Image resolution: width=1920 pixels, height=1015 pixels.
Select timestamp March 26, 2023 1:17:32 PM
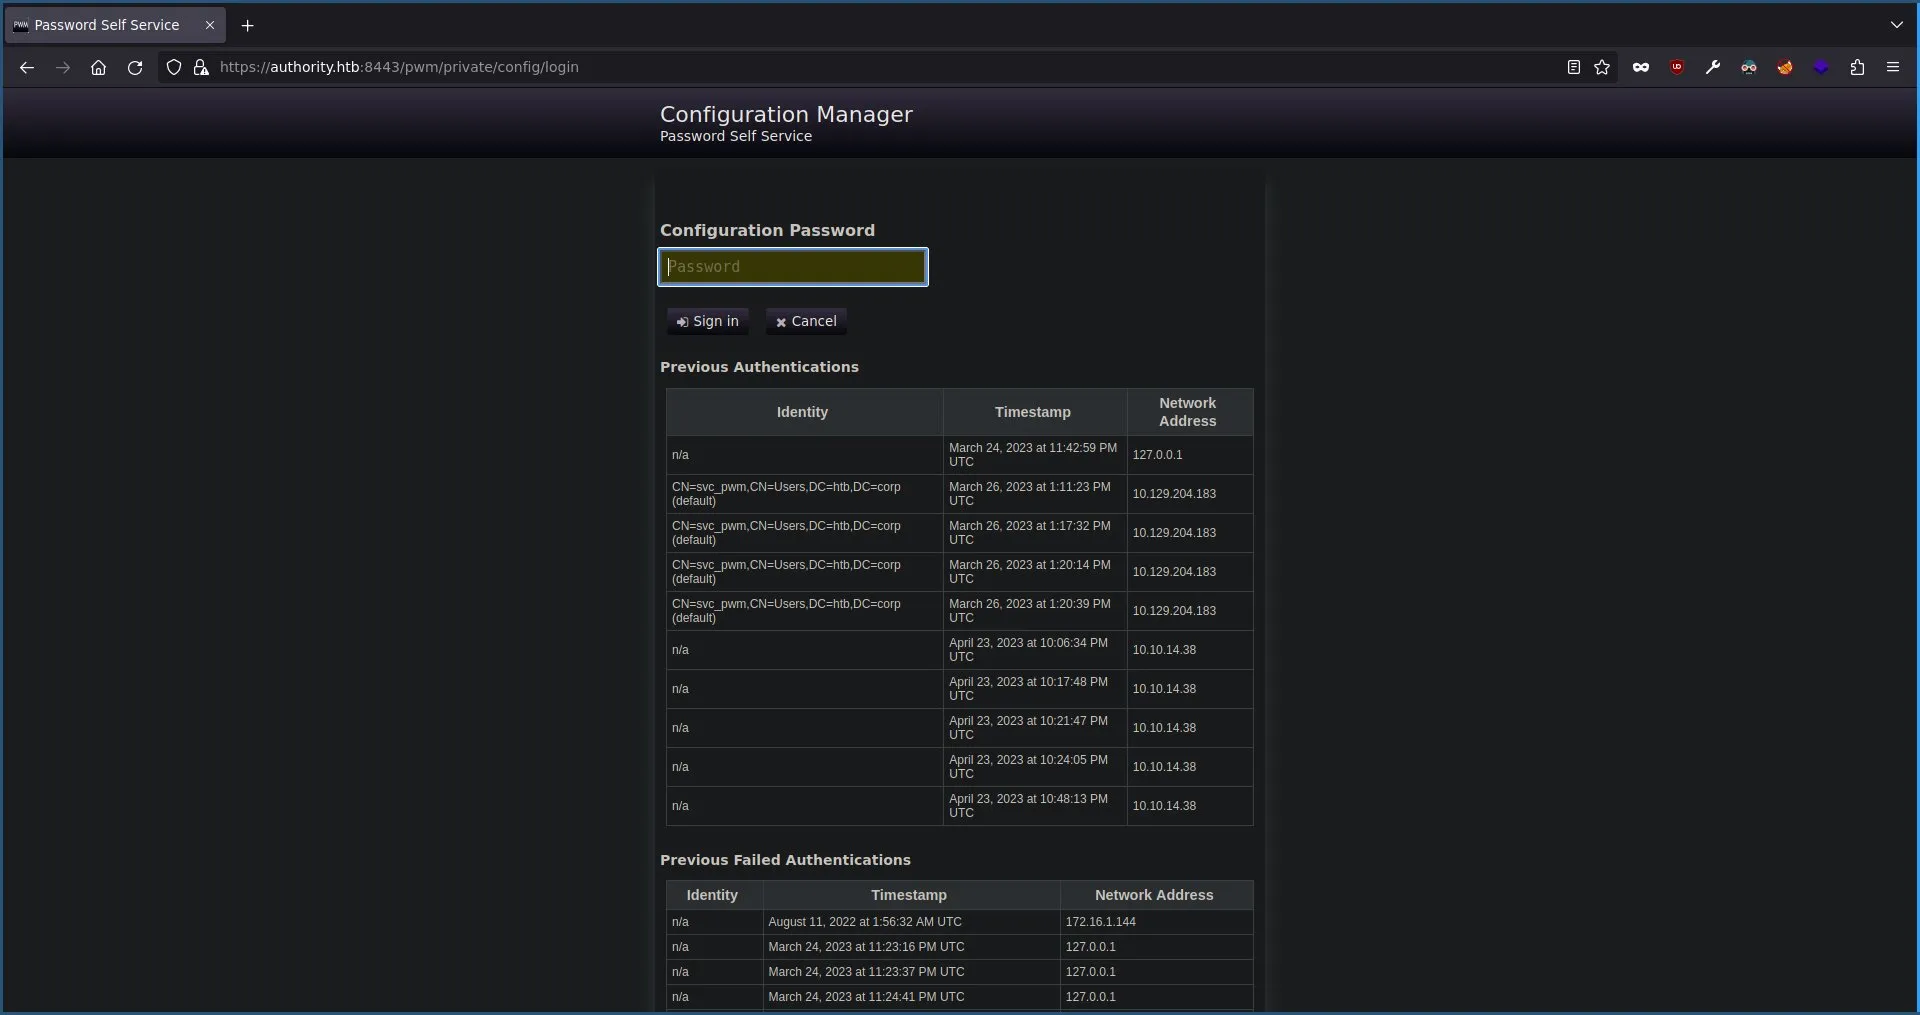pos(1030,533)
